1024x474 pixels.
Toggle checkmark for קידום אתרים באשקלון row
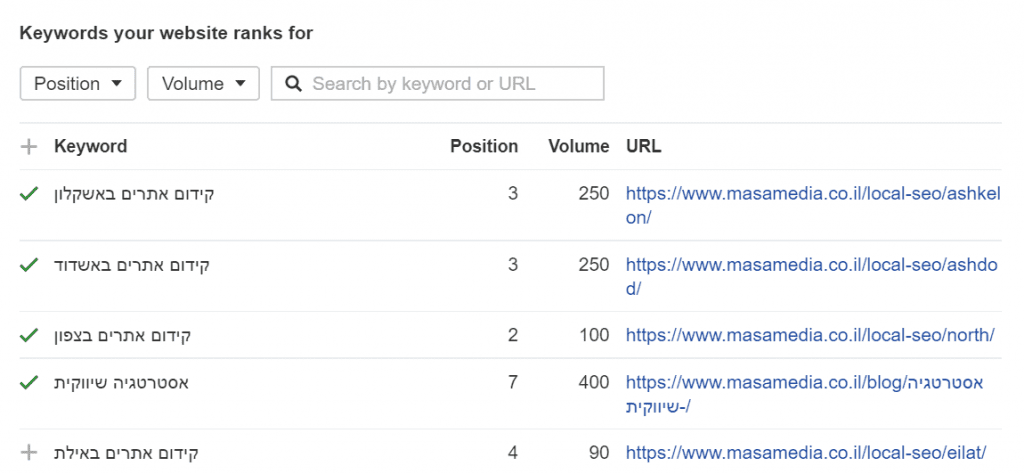click(29, 194)
